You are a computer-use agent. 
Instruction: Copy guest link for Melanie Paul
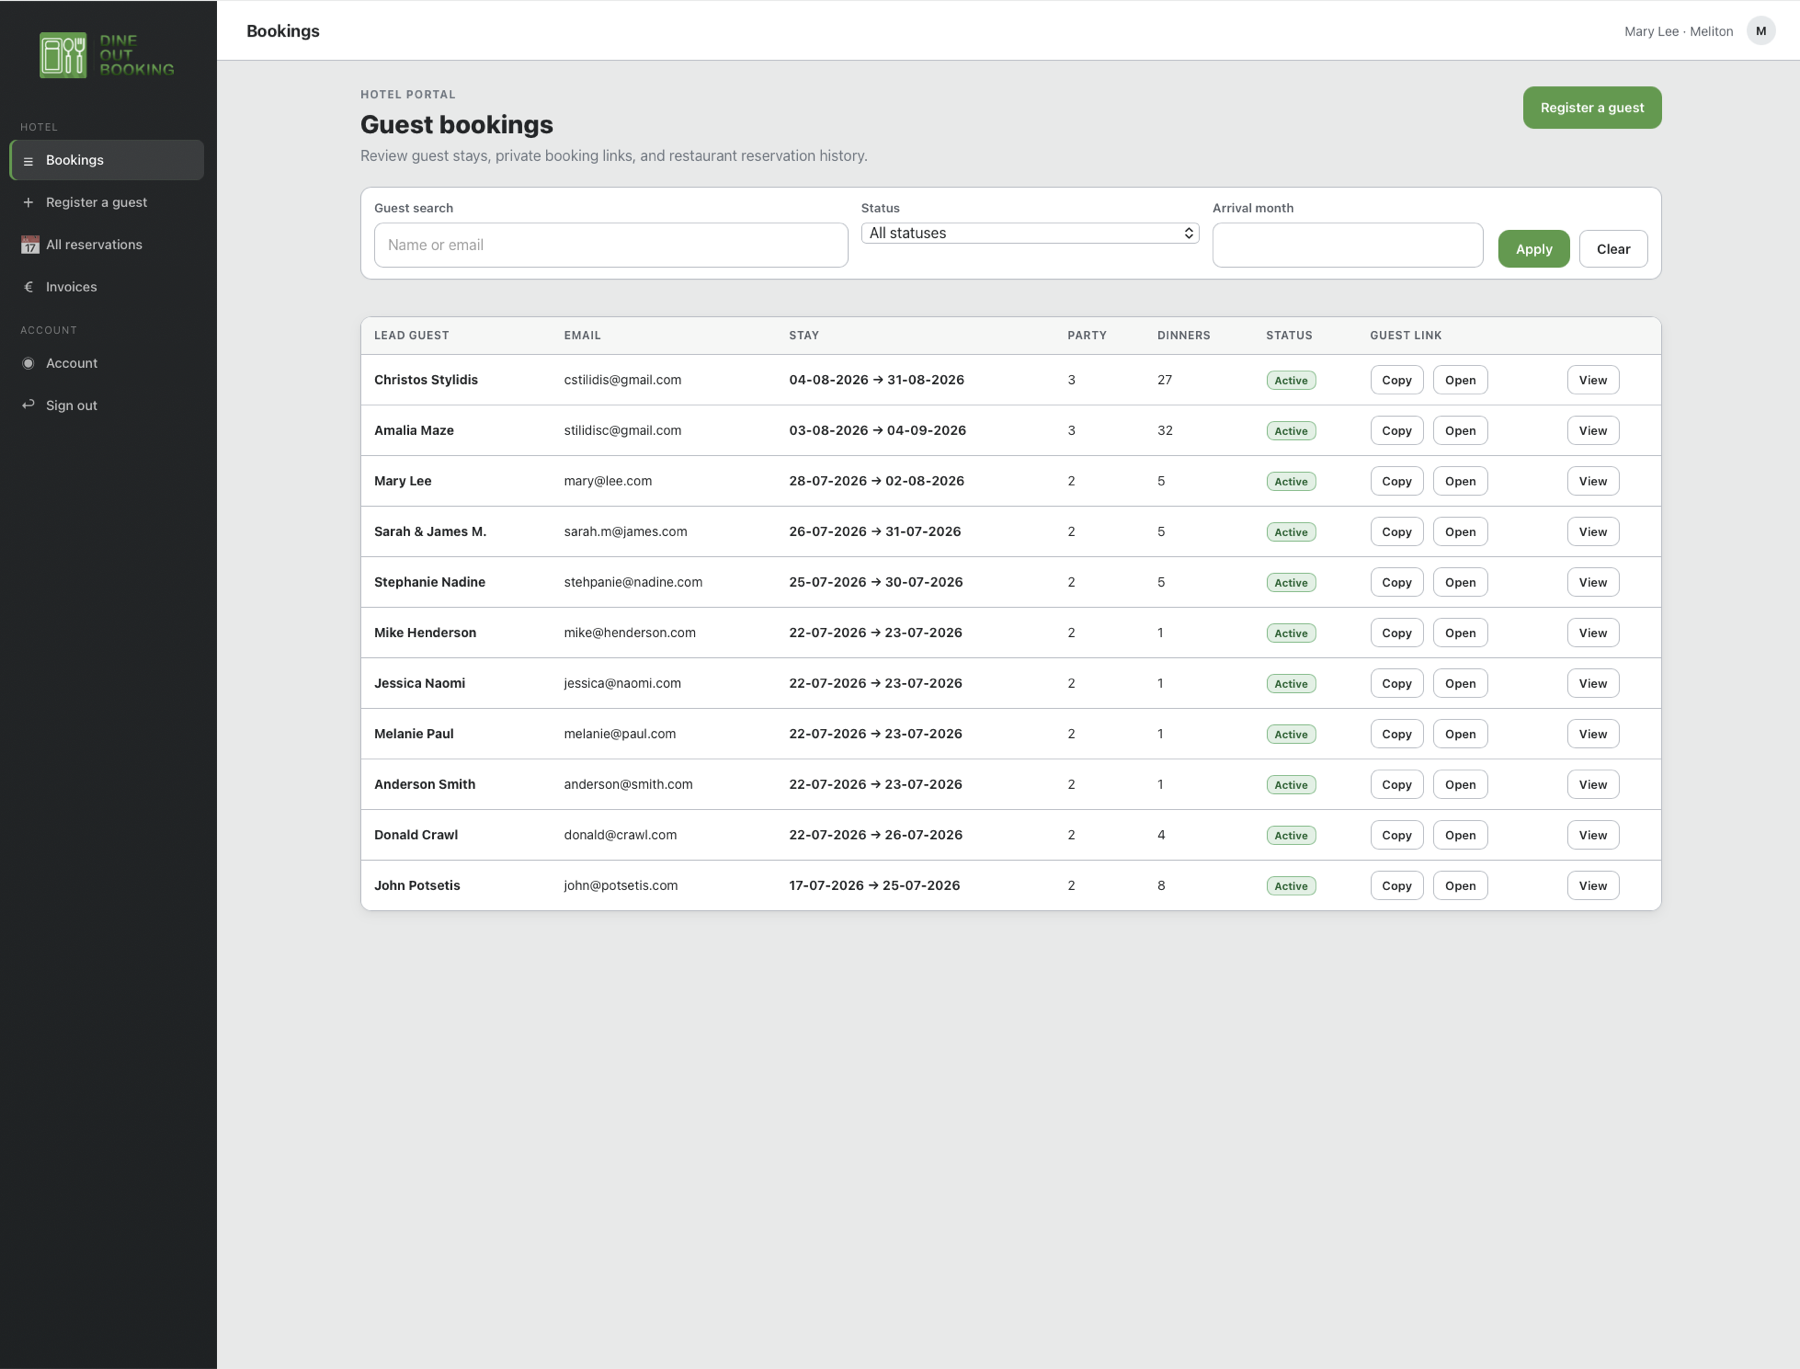tap(1396, 734)
